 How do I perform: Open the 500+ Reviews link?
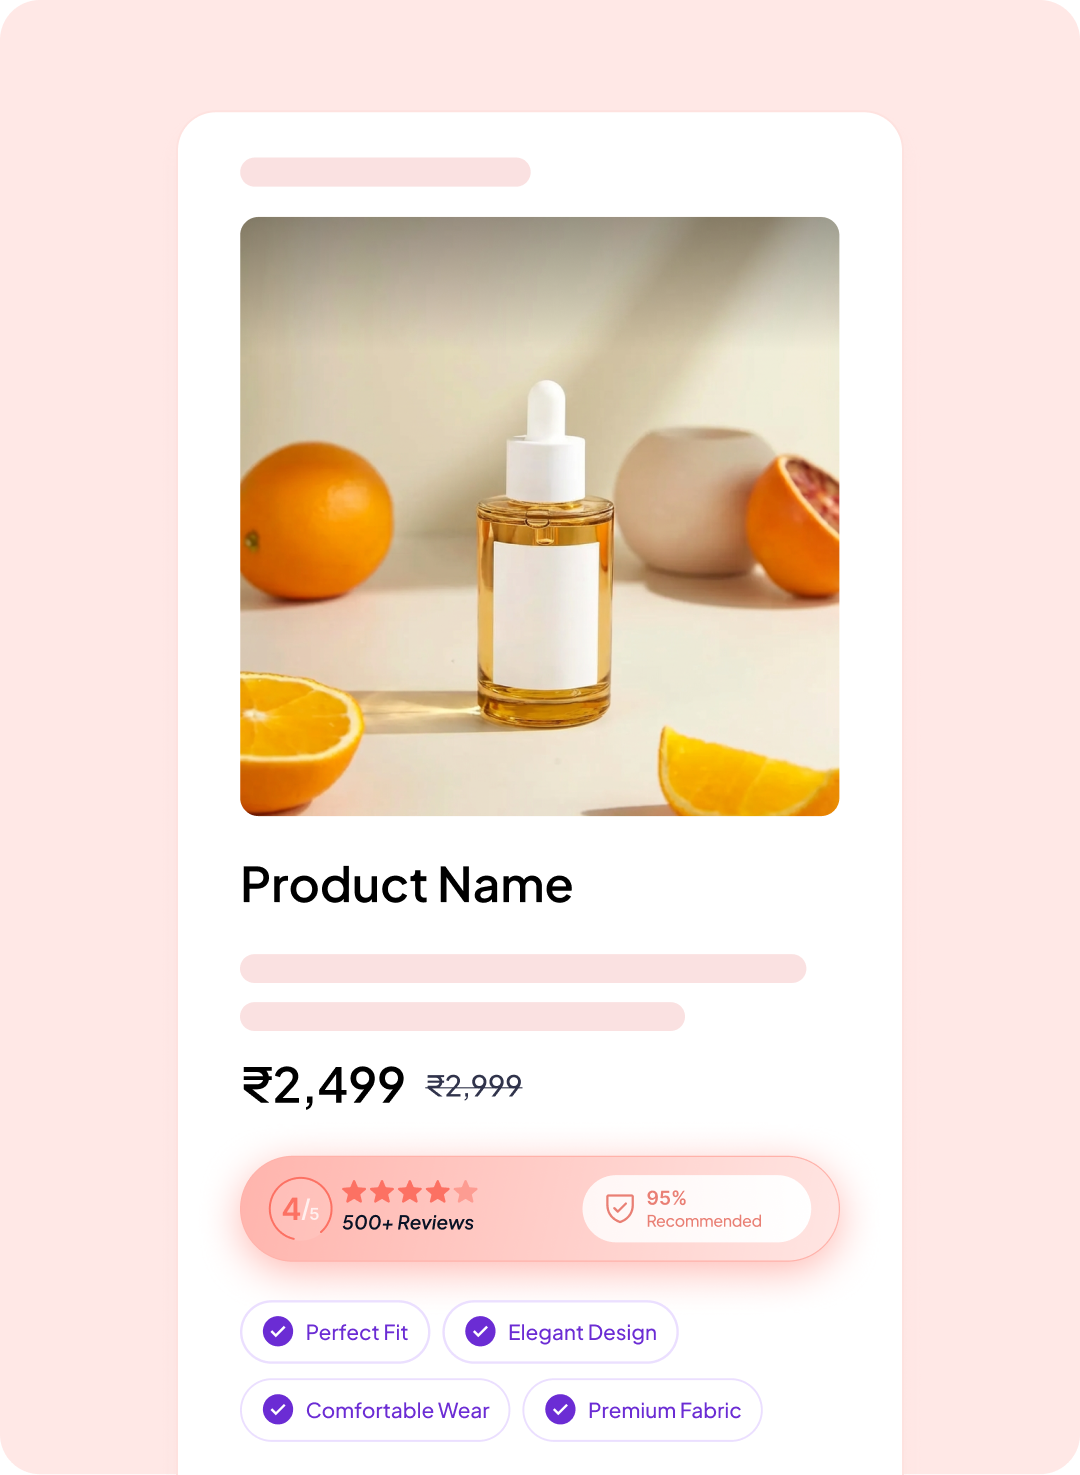click(x=408, y=1222)
